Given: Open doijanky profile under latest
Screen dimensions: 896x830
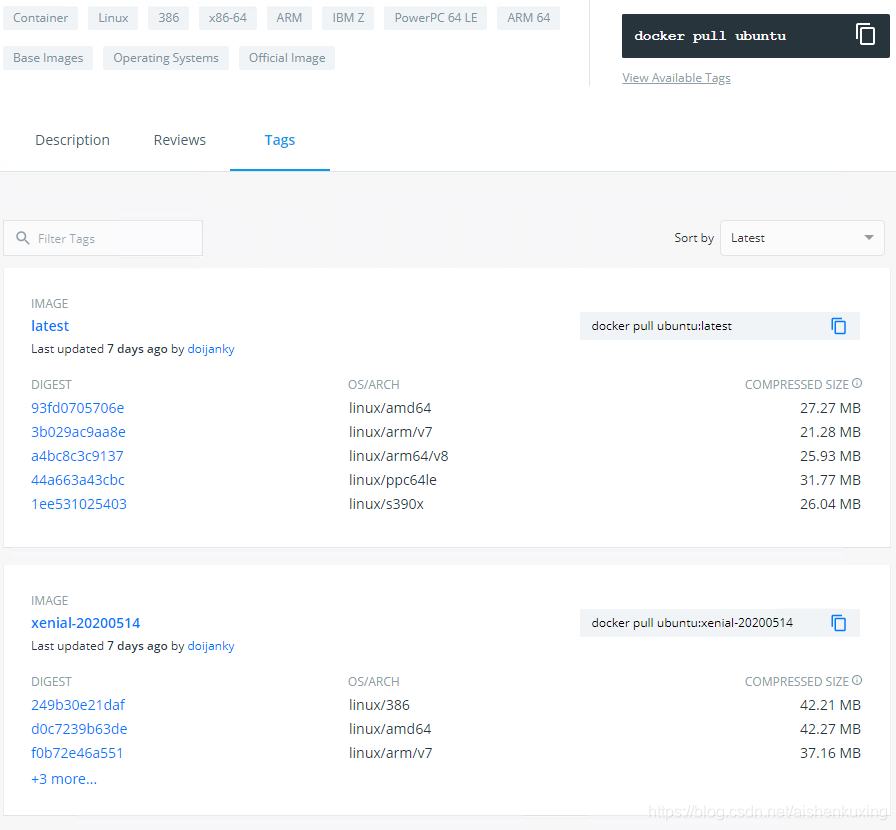Looking at the screenshot, I should (x=211, y=349).
